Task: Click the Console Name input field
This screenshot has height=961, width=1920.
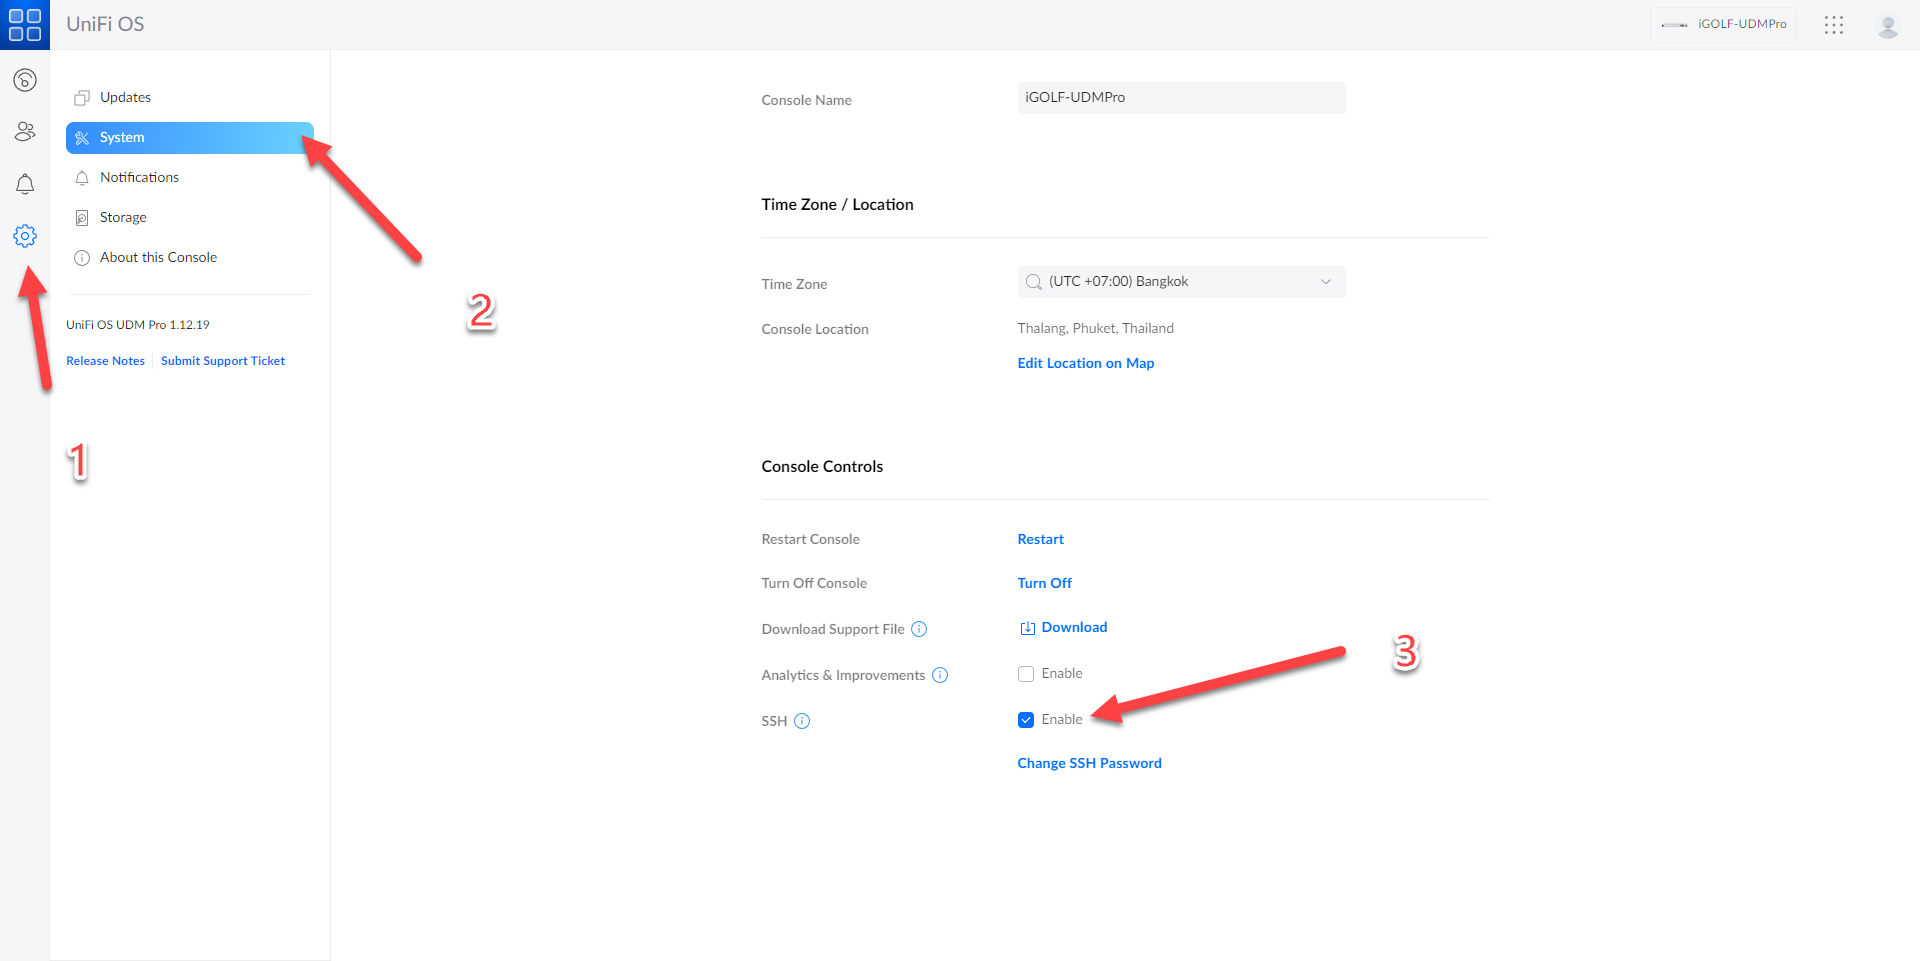Action: pyautogui.click(x=1181, y=98)
